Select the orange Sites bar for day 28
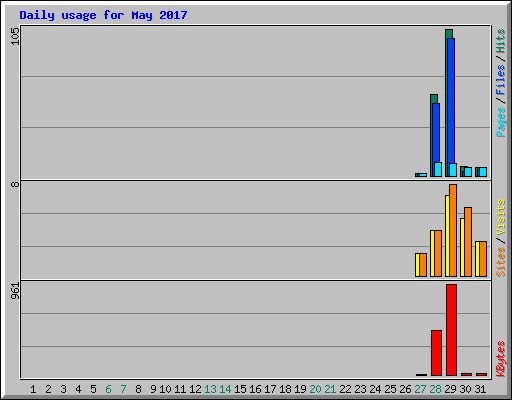 coord(438,253)
